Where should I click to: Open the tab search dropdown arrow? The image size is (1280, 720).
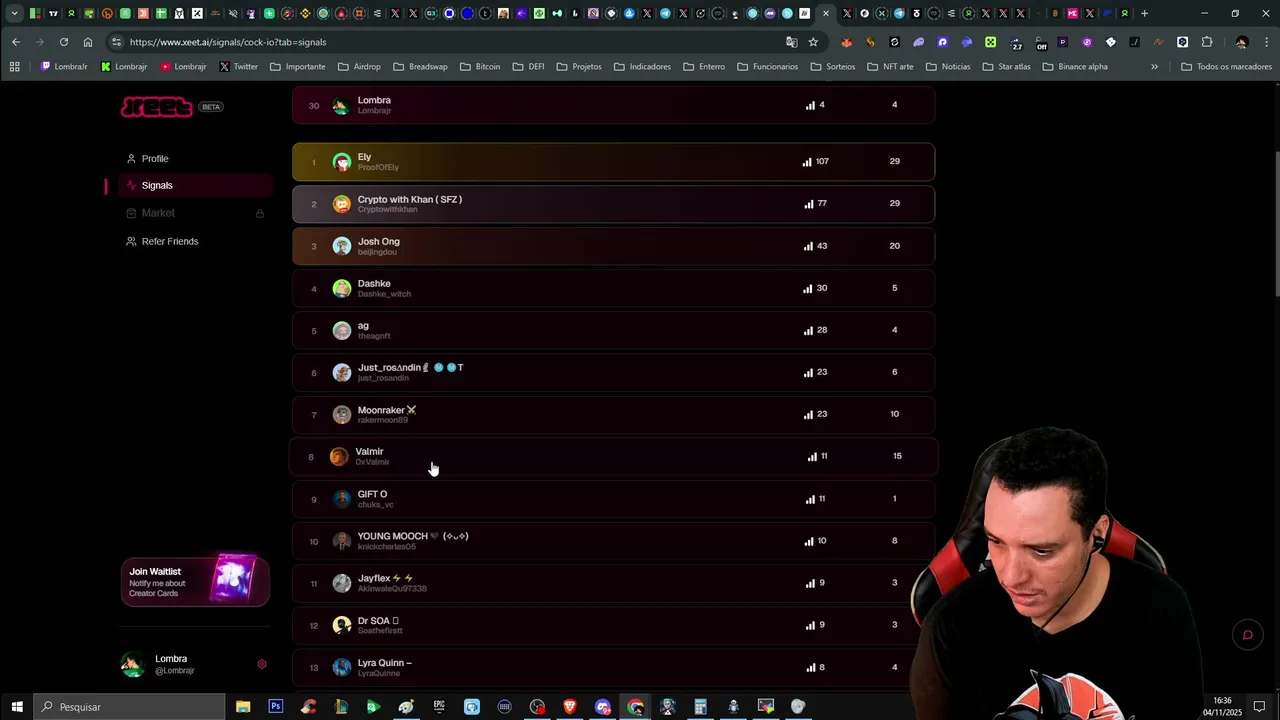[x=14, y=13]
